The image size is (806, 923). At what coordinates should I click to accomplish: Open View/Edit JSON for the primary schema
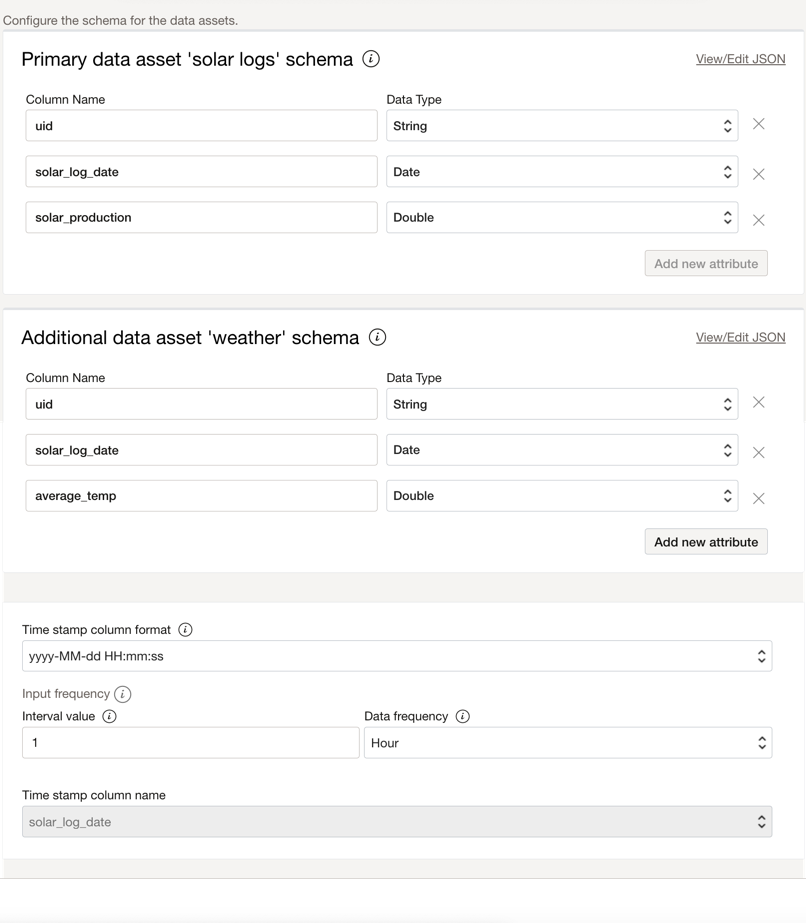[740, 60]
